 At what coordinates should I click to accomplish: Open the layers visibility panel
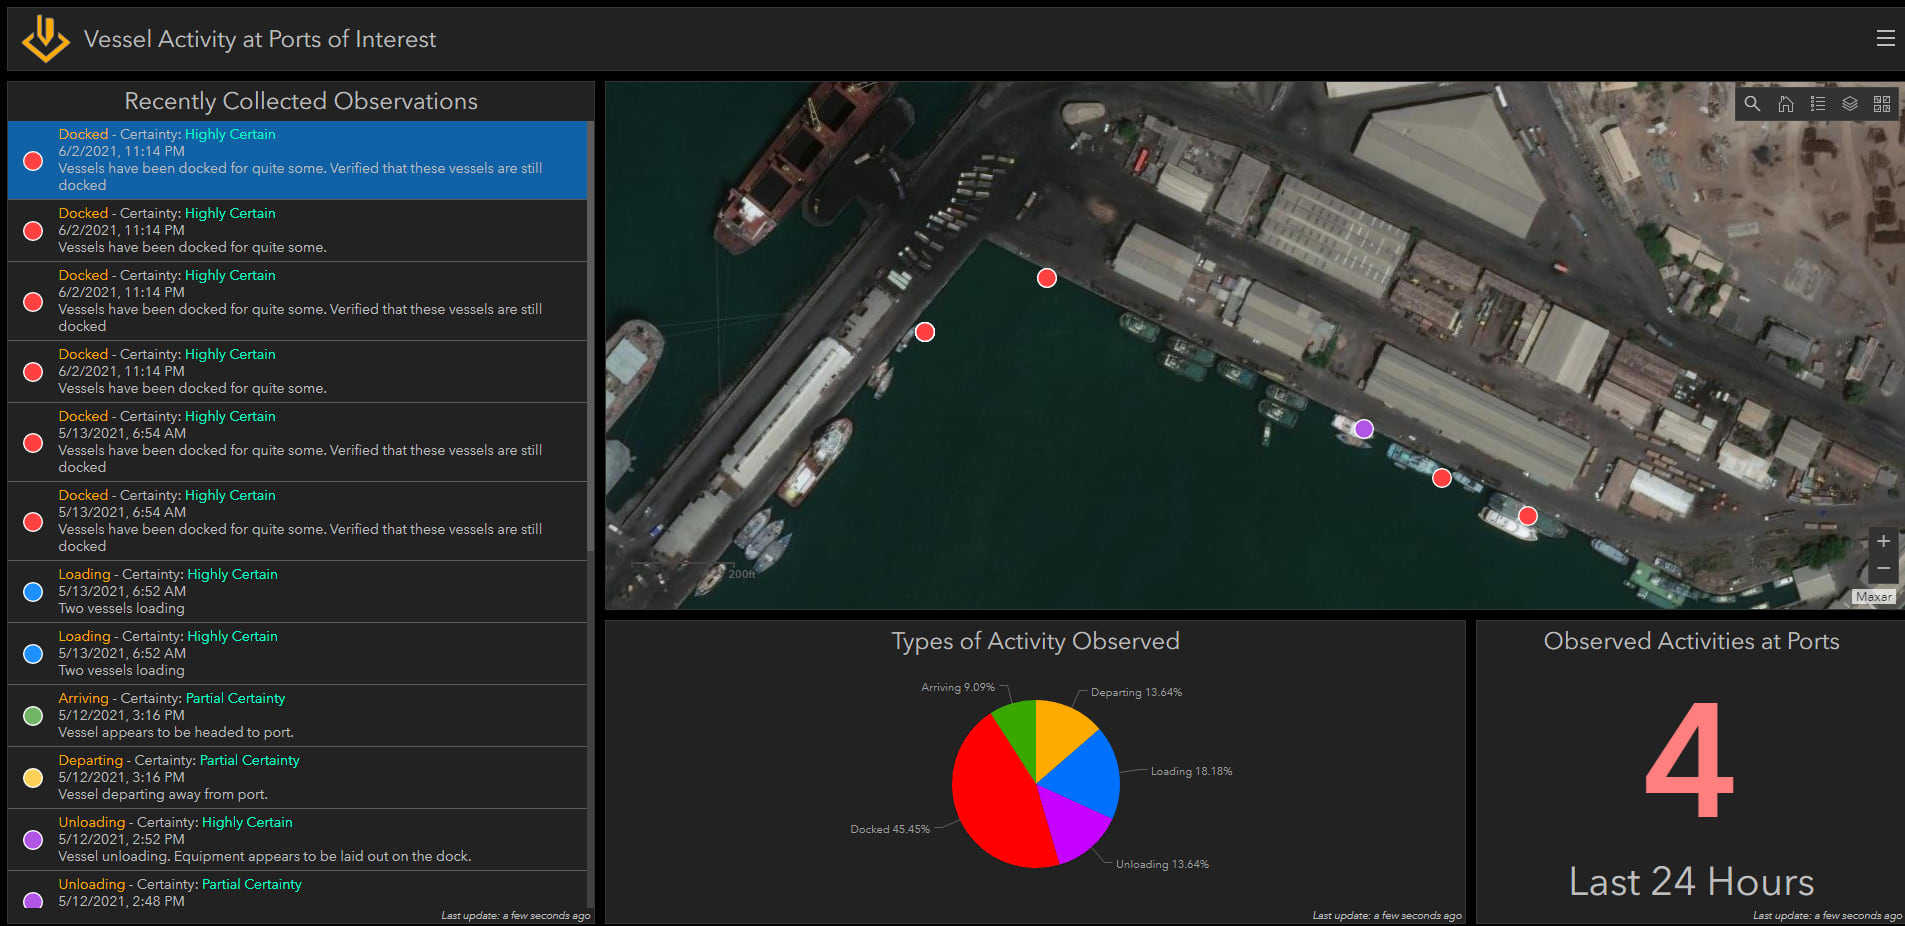[x=1849, y=104]
